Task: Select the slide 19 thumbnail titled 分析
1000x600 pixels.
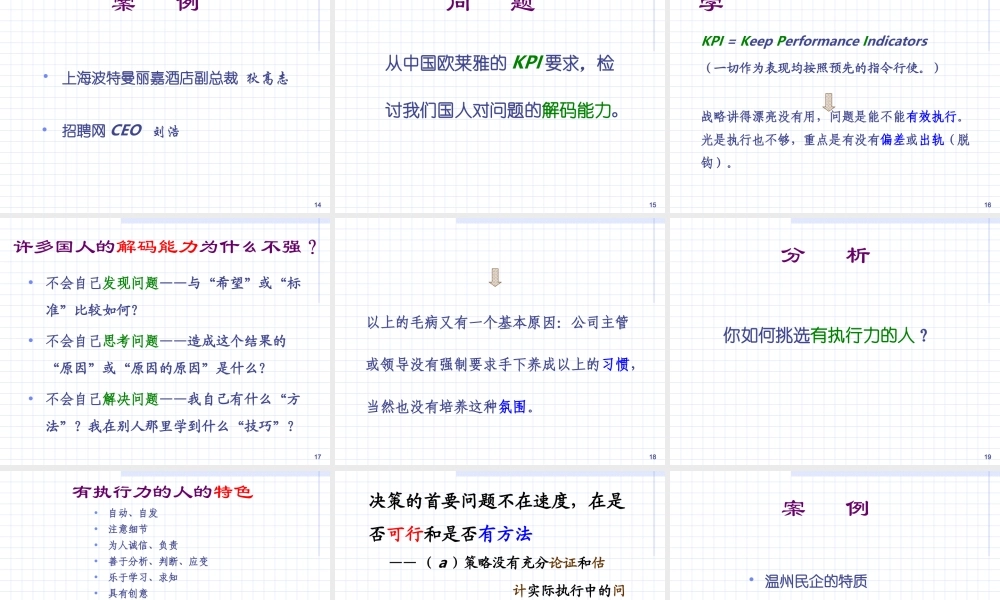Action: pos(835,340)
